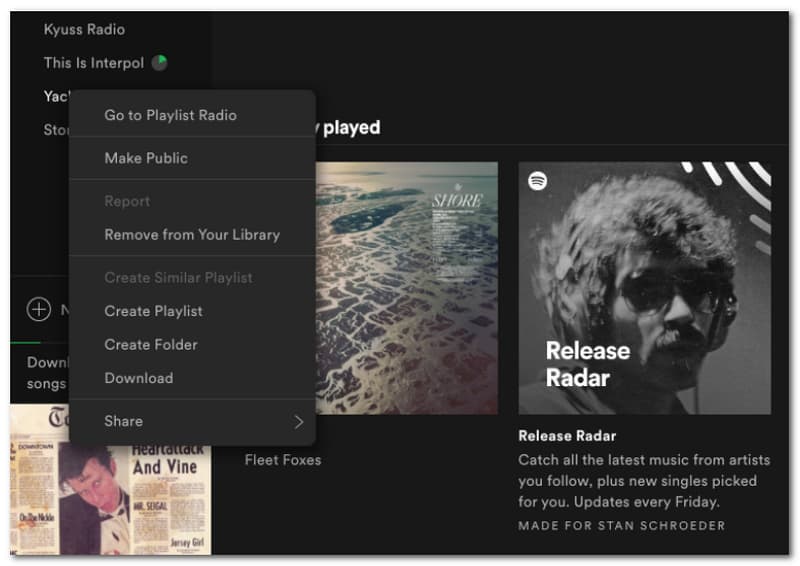
Task: Click the 'played' section heading
Action: (352, 128)
